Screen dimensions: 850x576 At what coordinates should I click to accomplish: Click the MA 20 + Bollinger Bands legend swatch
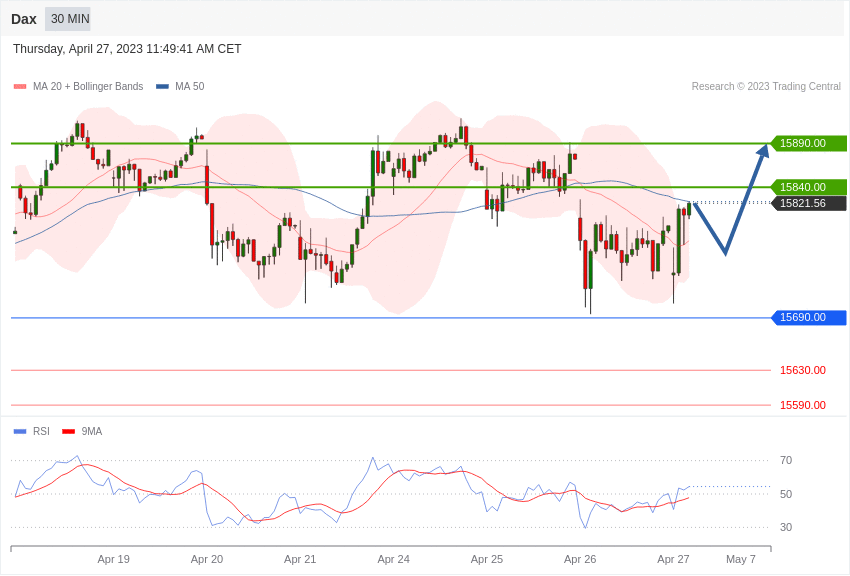[20, 87]
